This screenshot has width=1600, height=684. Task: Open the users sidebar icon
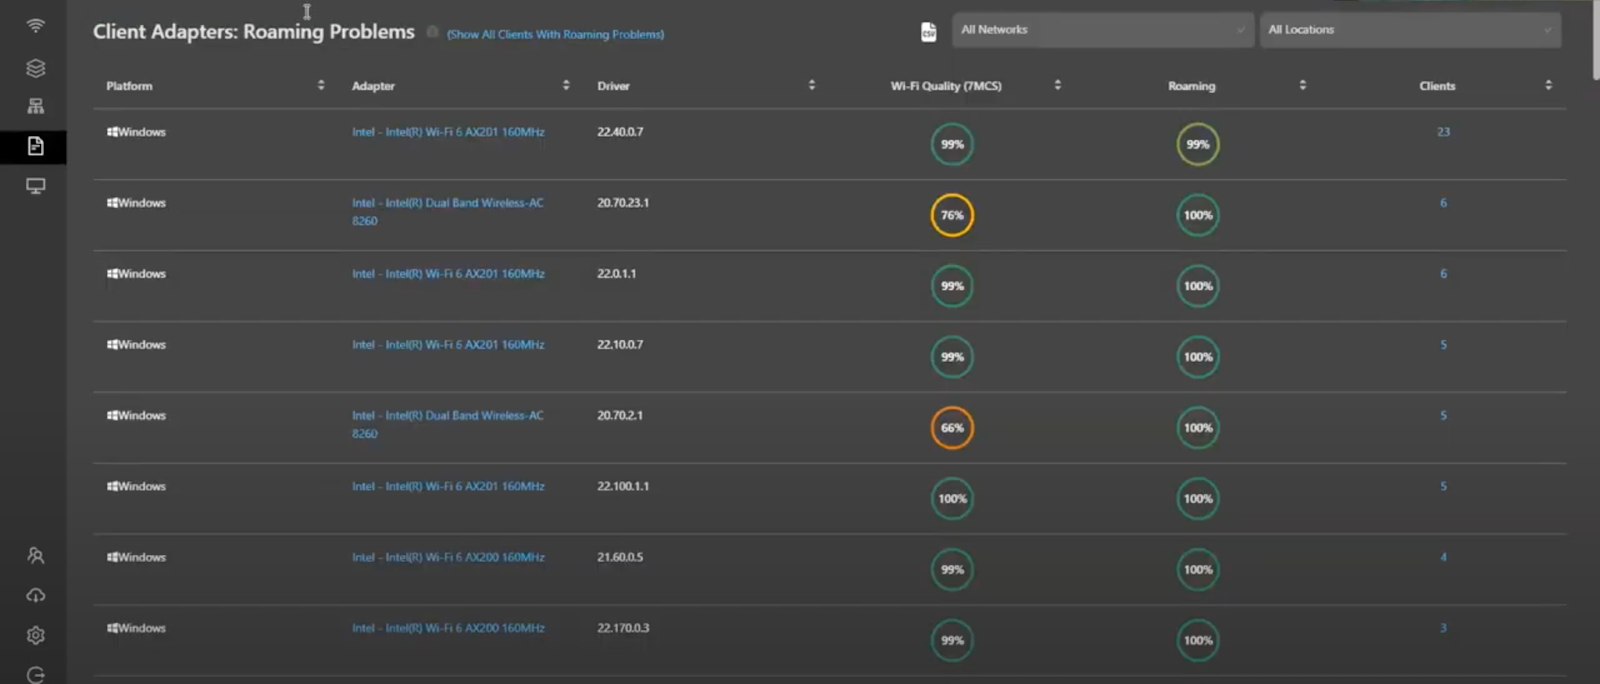(x=36, y=555)
